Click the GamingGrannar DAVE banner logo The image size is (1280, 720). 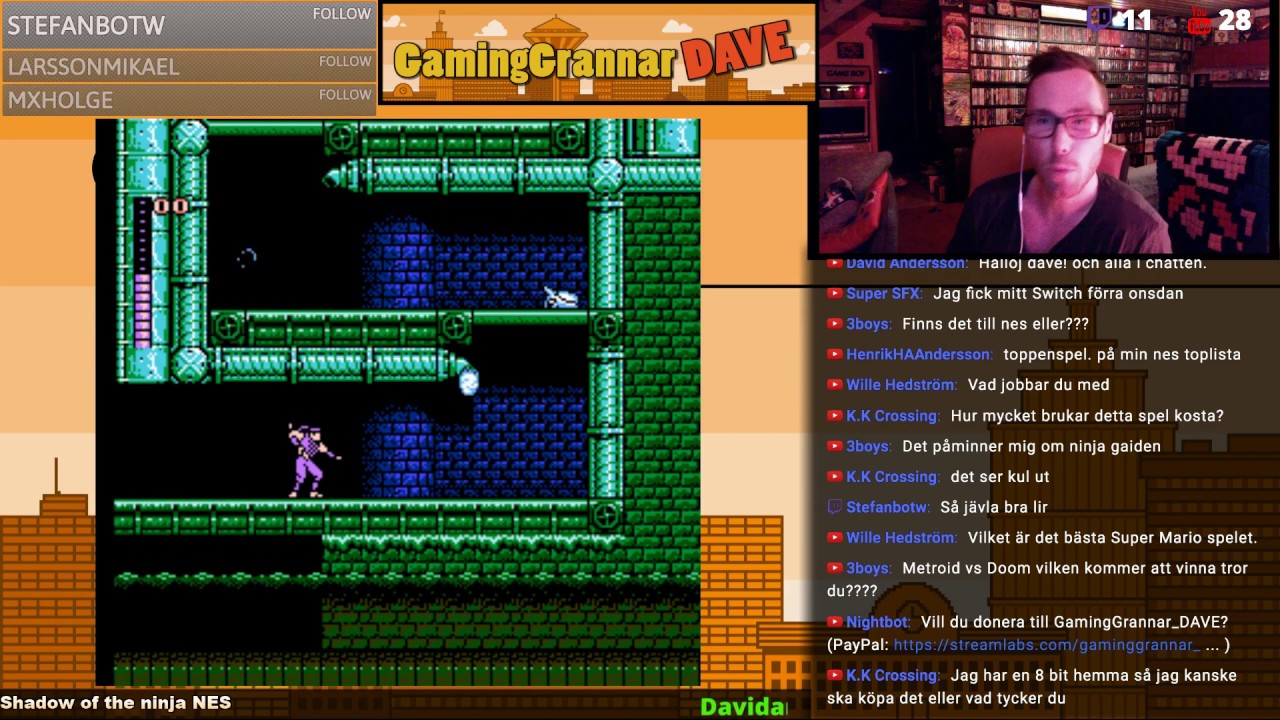pyautogui.click(x=598, y=52)
